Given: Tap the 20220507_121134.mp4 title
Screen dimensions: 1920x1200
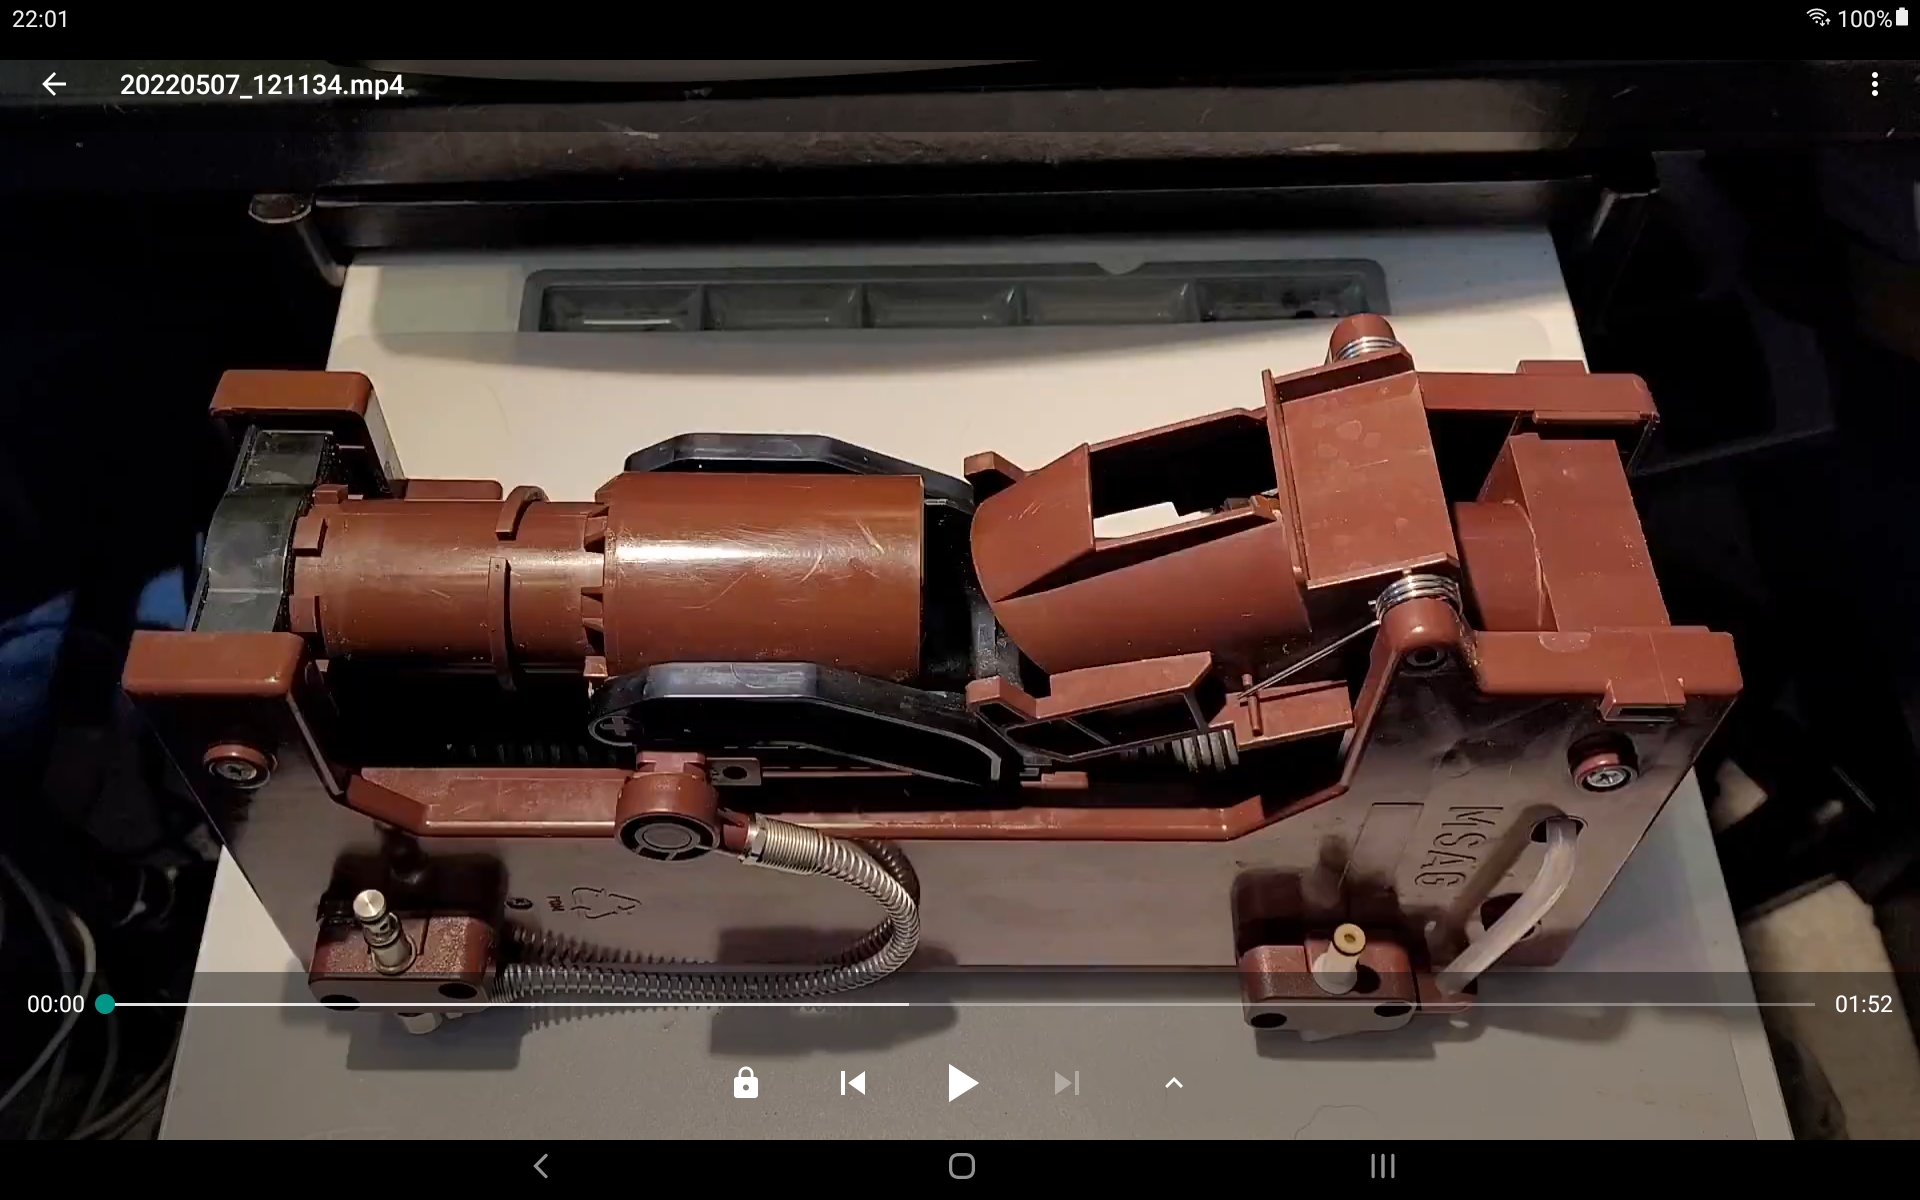Looking at the screenshot, I should pyautogui.click(x=262, y=85).
